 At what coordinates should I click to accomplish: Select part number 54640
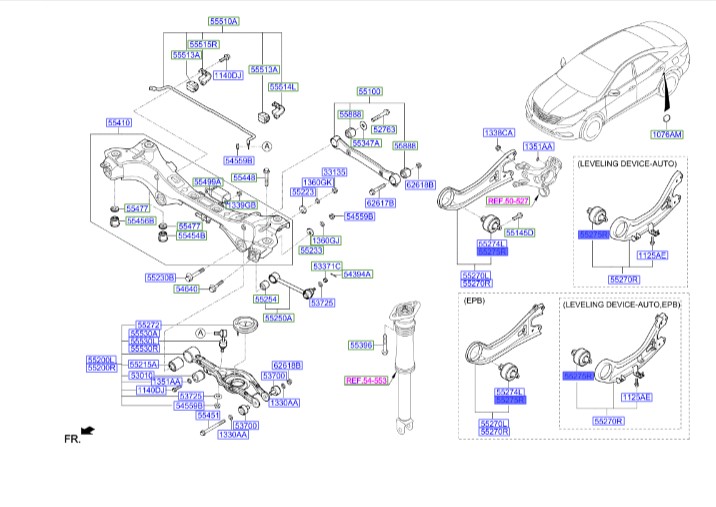coord(187,289)
